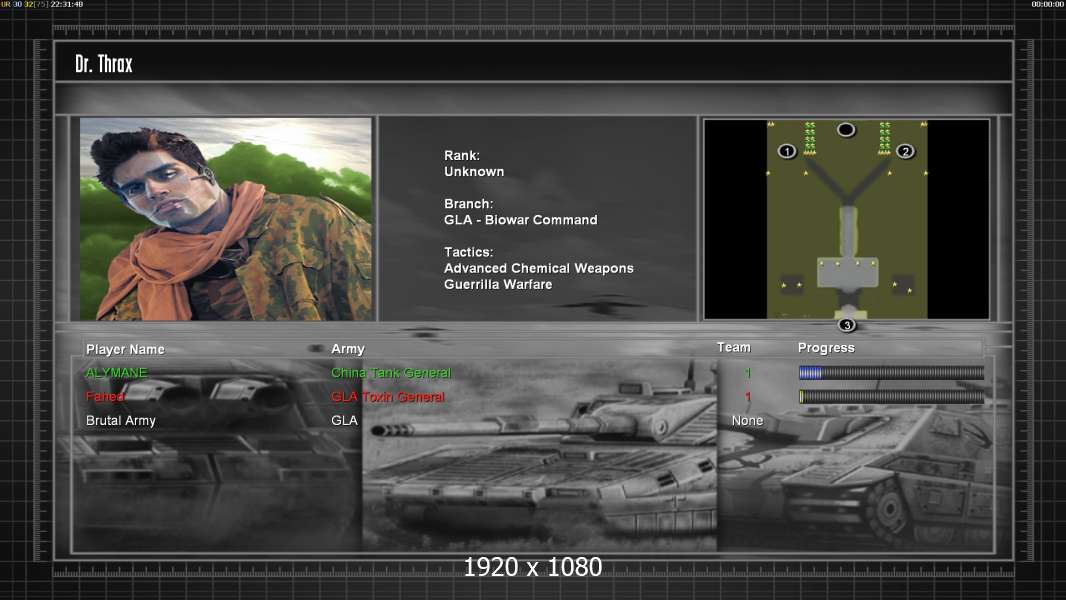The width and height of the screenshot is (1066, 600).
Task: Click the China Tank General army entry
Action: pyautogui.click(x=391, y=373)
